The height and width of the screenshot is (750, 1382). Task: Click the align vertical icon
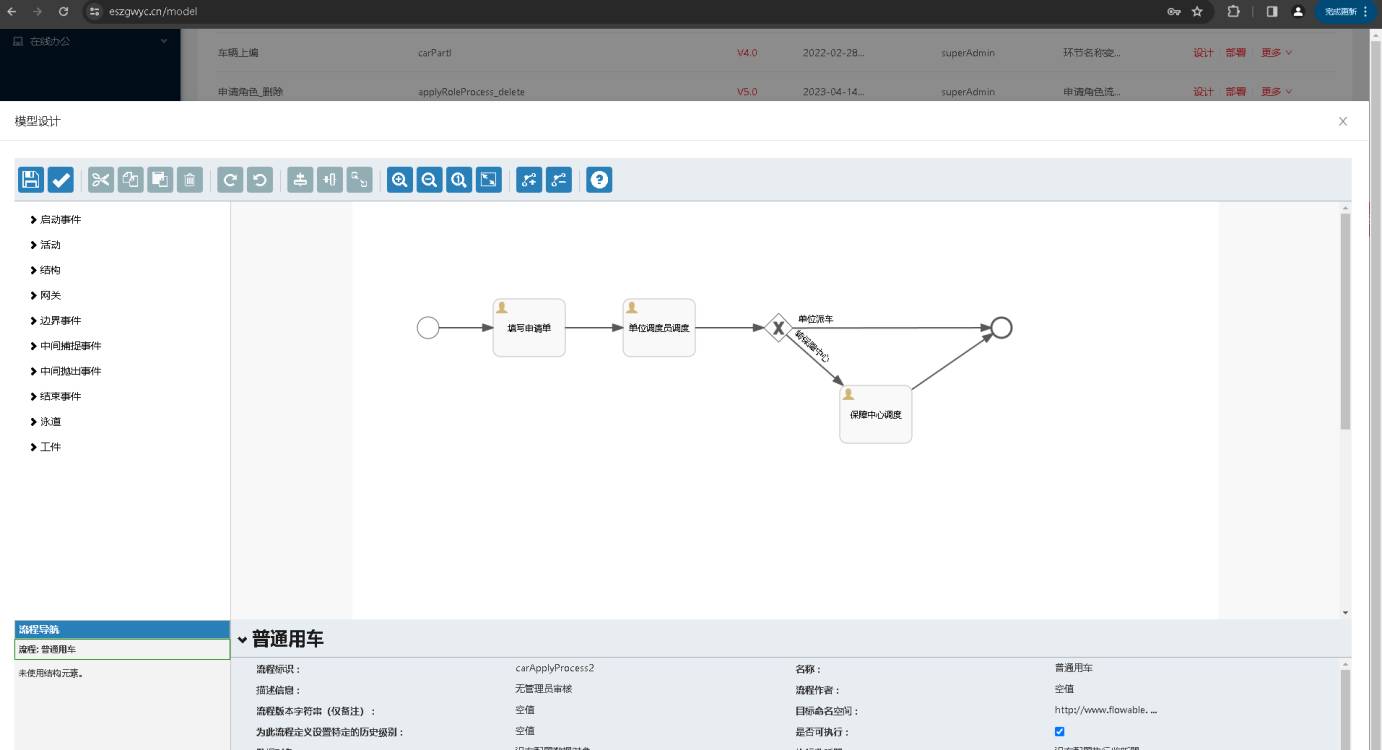tap(300, 180)
